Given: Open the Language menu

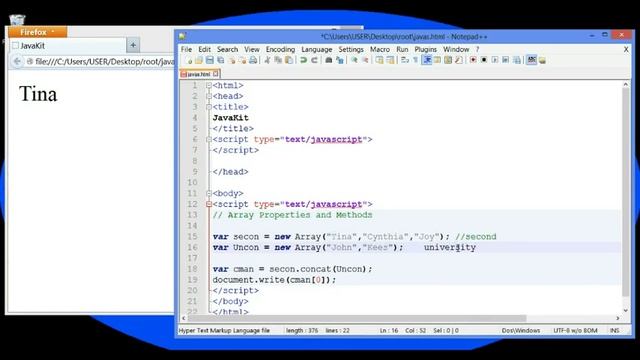Looking at the screenshot, I should (317, 49).
